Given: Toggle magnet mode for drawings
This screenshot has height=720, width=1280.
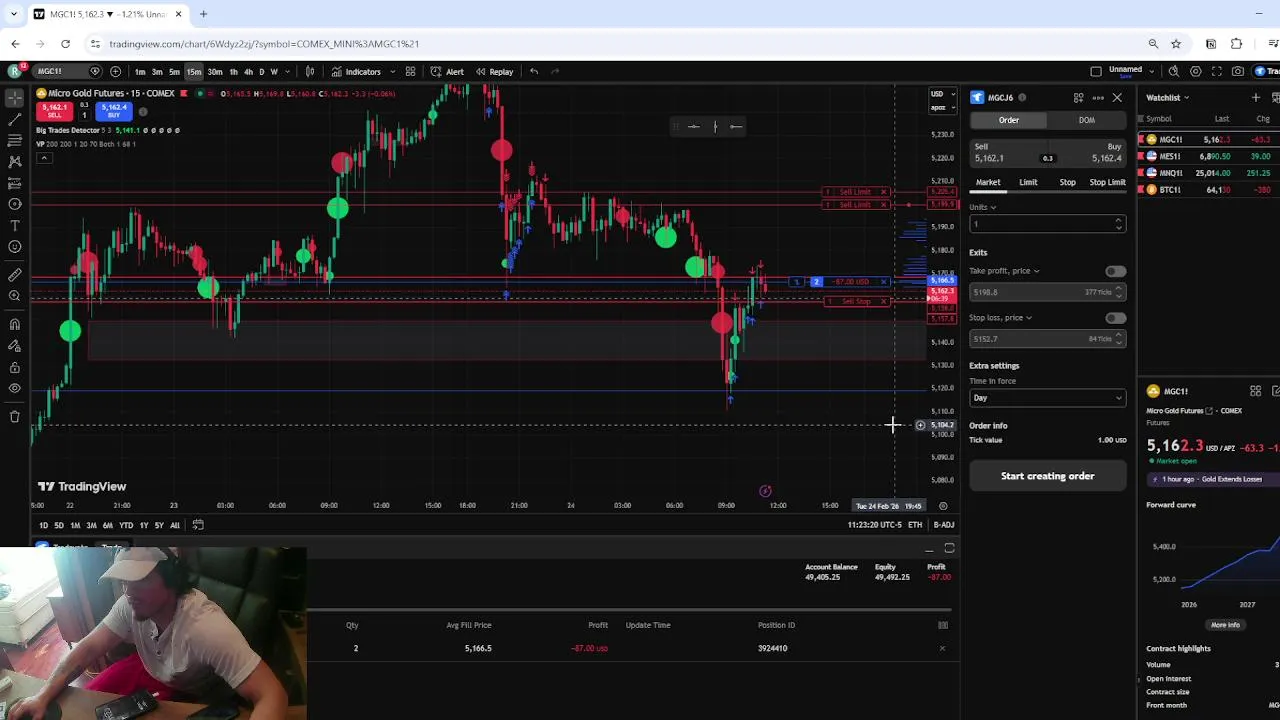Looking at the screenshot, I should tap(14, 324).
